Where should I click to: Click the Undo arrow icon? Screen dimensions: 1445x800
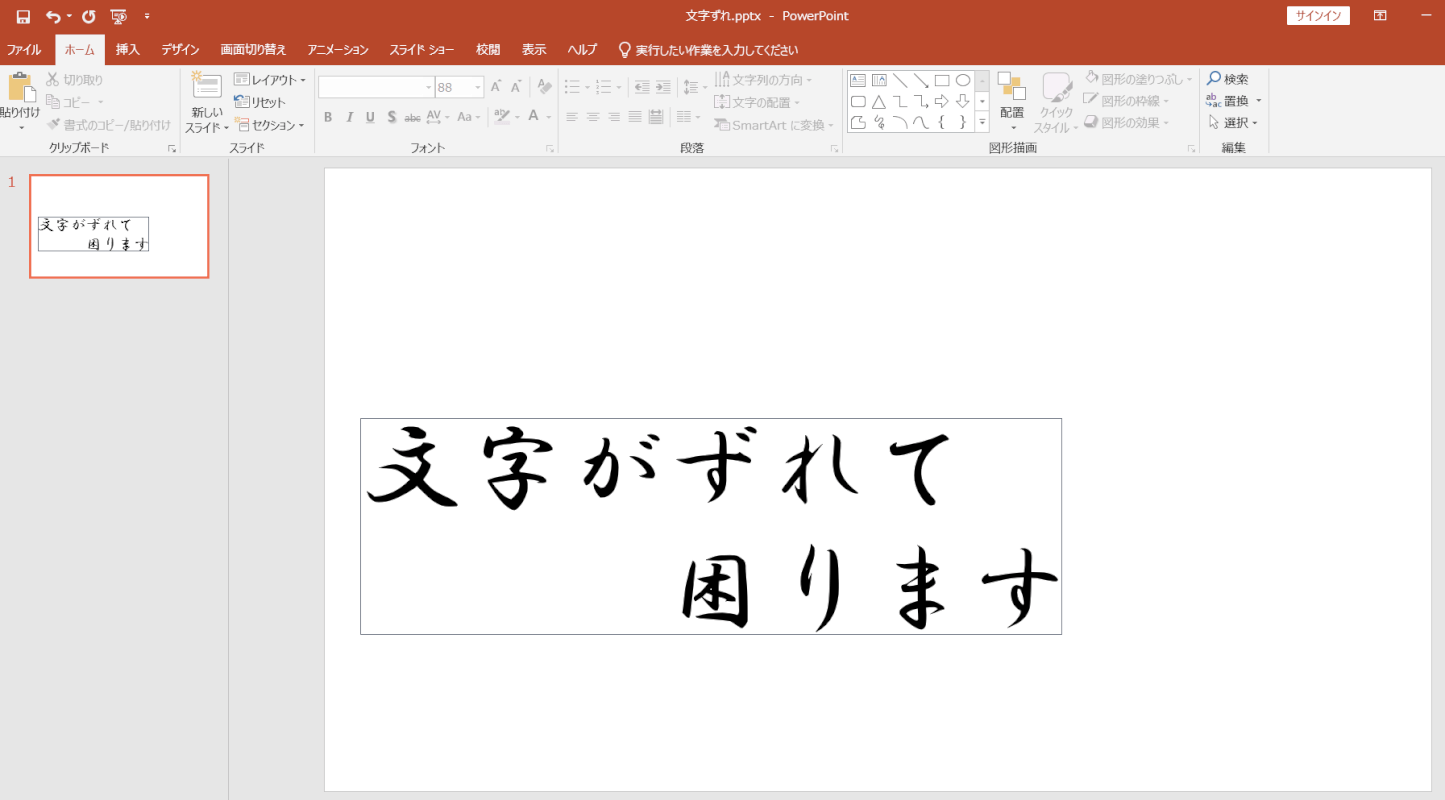54,16
